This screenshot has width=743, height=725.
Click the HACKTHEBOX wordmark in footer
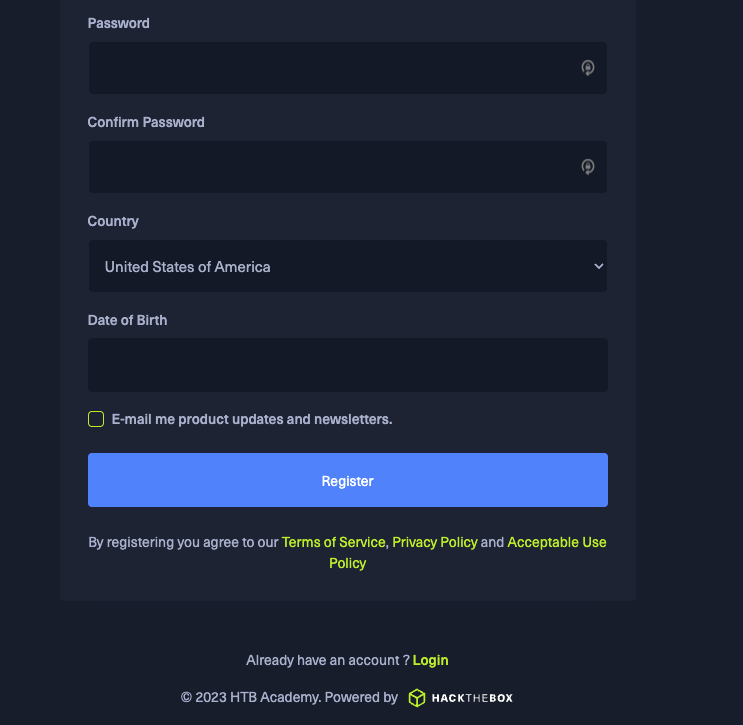[472, 698]
